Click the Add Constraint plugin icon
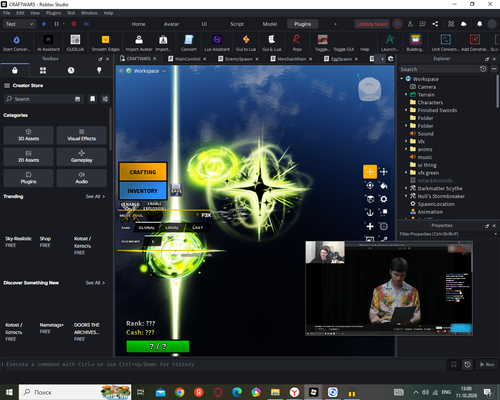 (475, 40)
